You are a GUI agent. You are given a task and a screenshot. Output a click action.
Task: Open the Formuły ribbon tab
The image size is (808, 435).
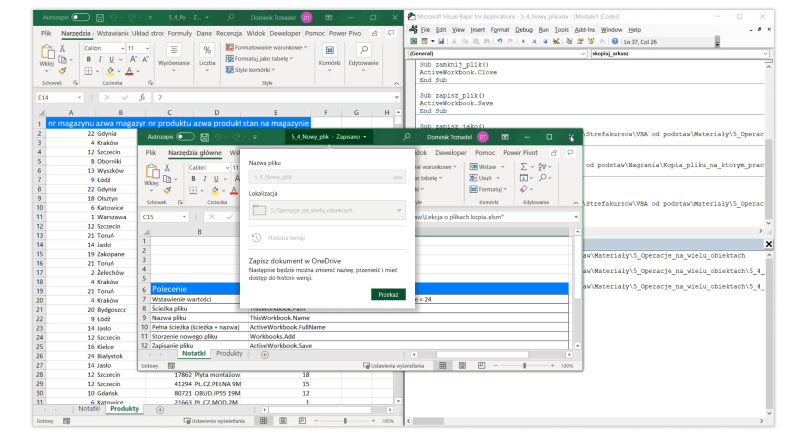click(180, 33)
